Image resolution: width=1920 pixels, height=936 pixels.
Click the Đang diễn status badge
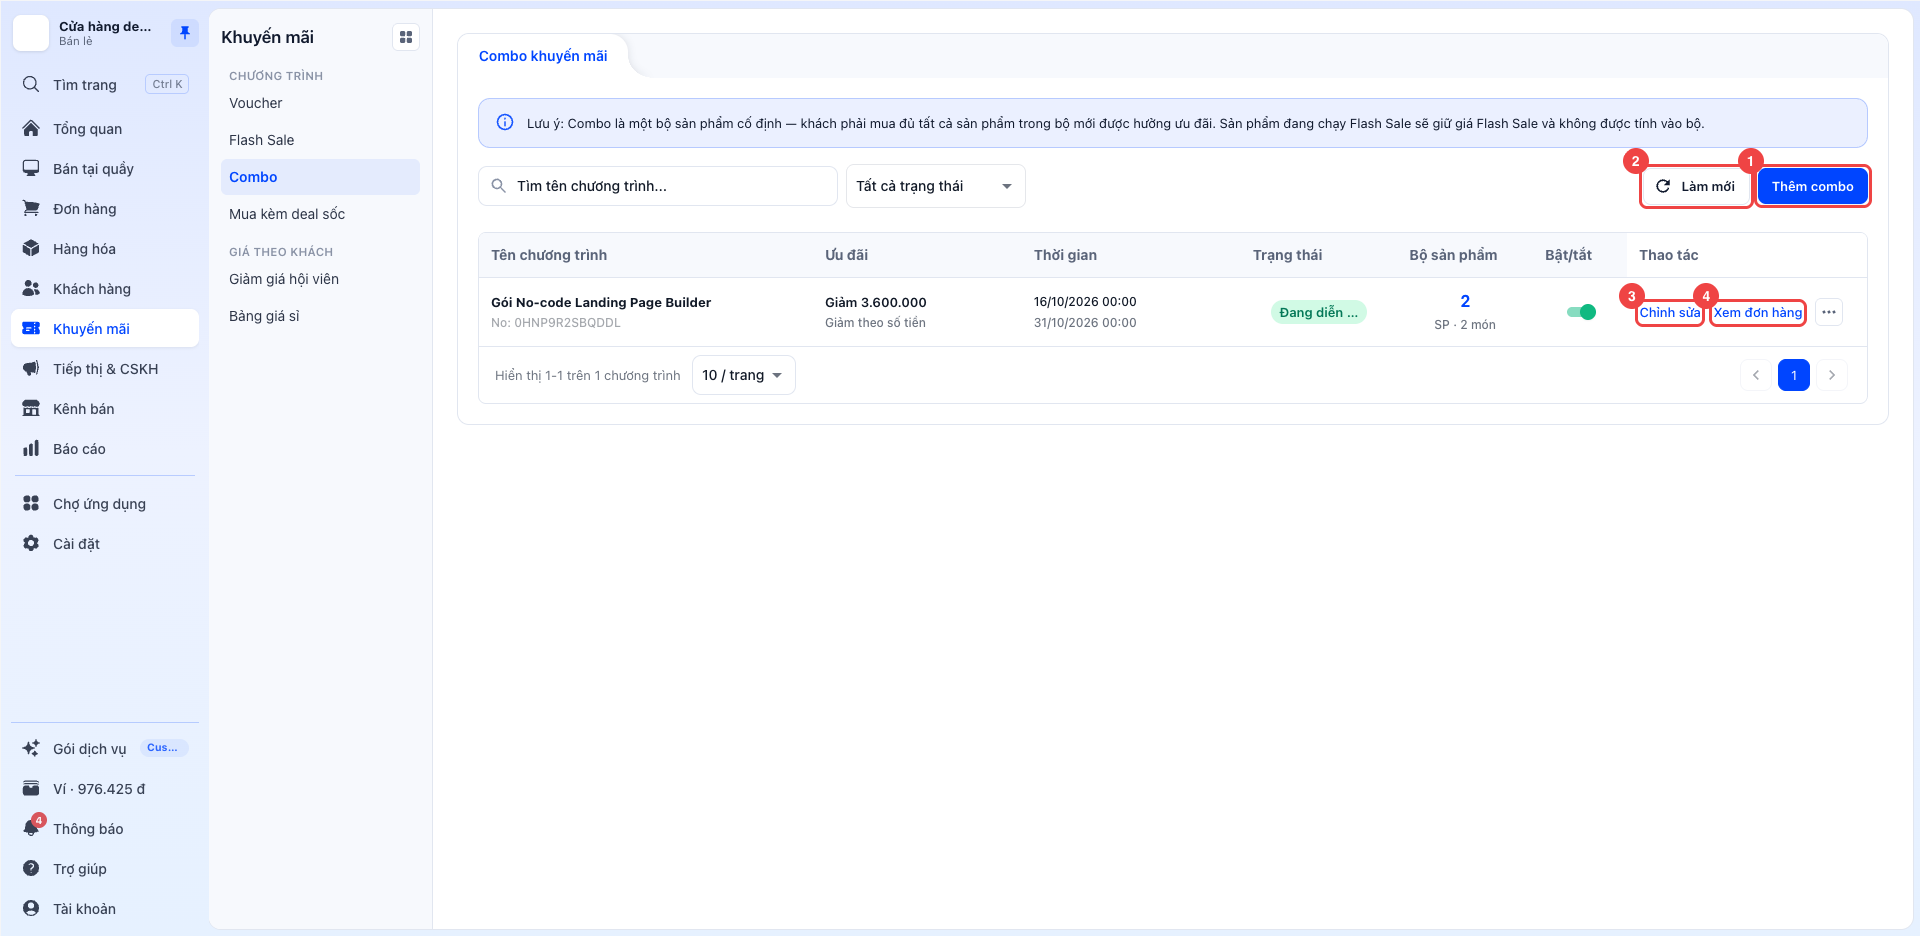pos(1318,312)
